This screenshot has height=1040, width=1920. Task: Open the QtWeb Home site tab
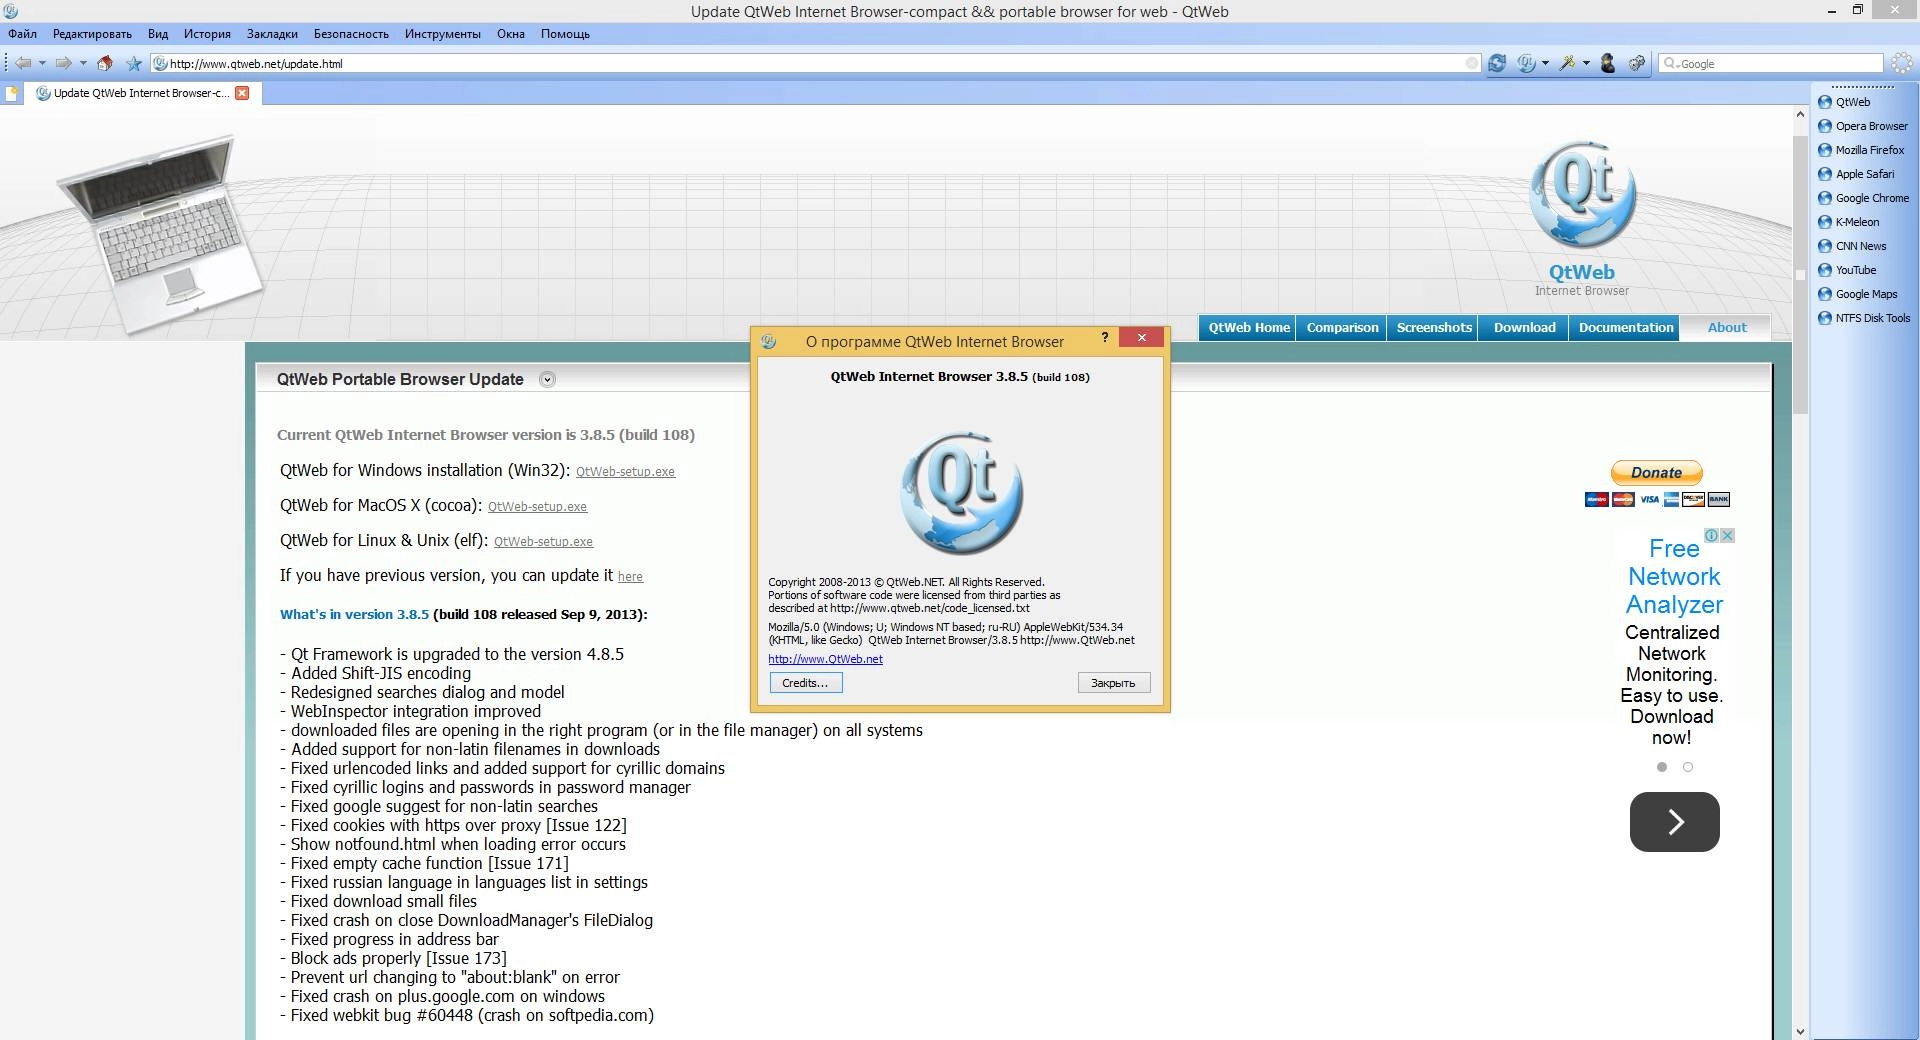[x=1248, y=328]
